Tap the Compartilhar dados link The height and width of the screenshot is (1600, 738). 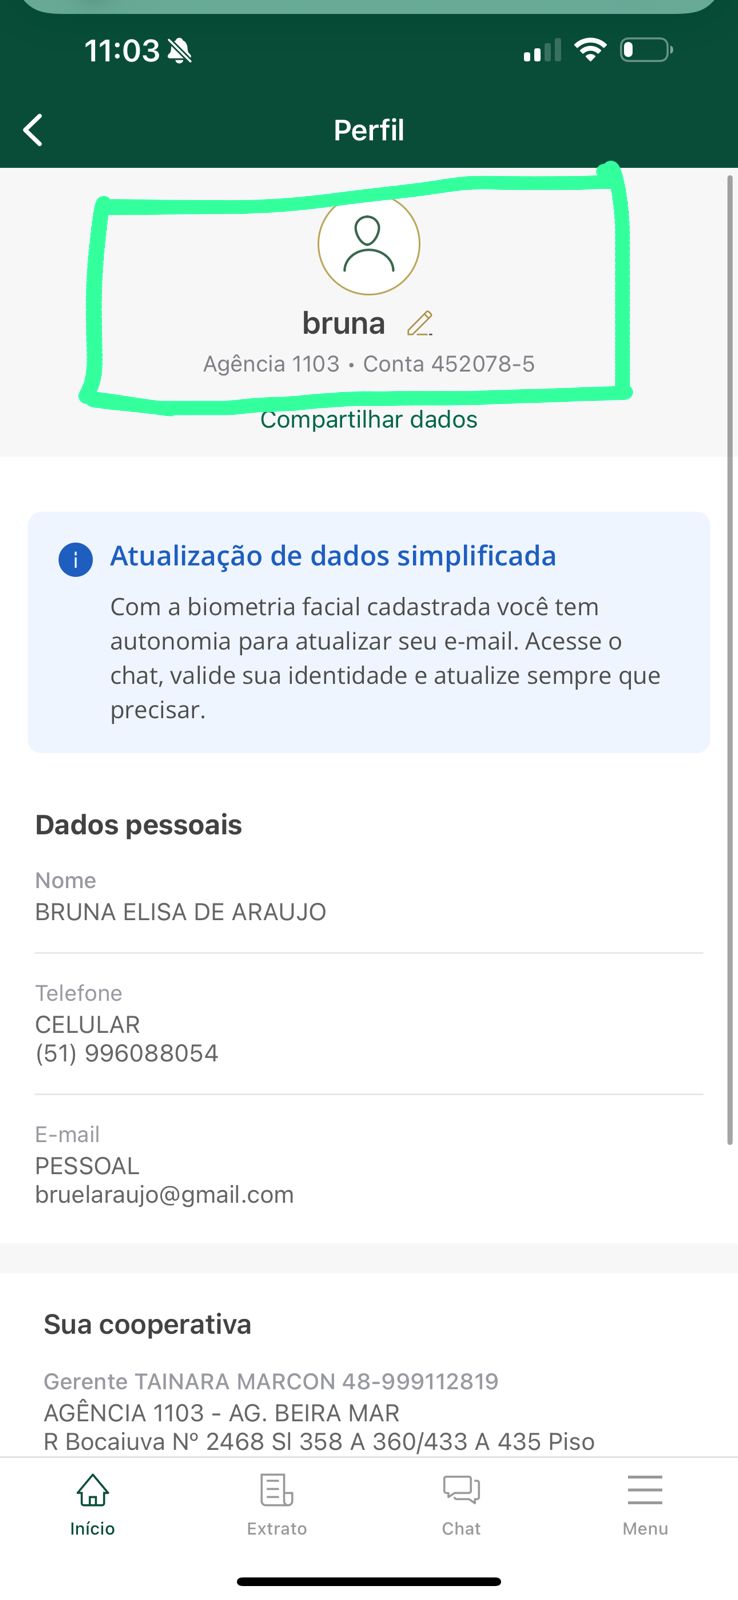click(x=368, y=420)
